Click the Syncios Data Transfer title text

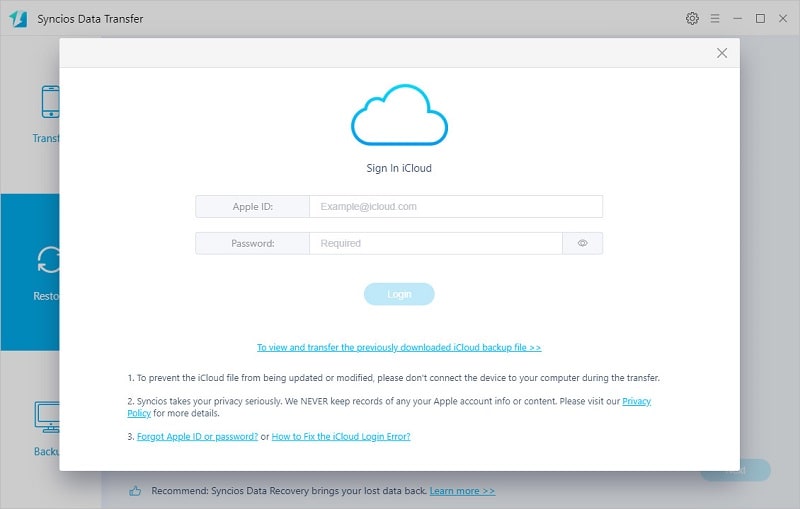pyautogui.click(x=90, y=19)
